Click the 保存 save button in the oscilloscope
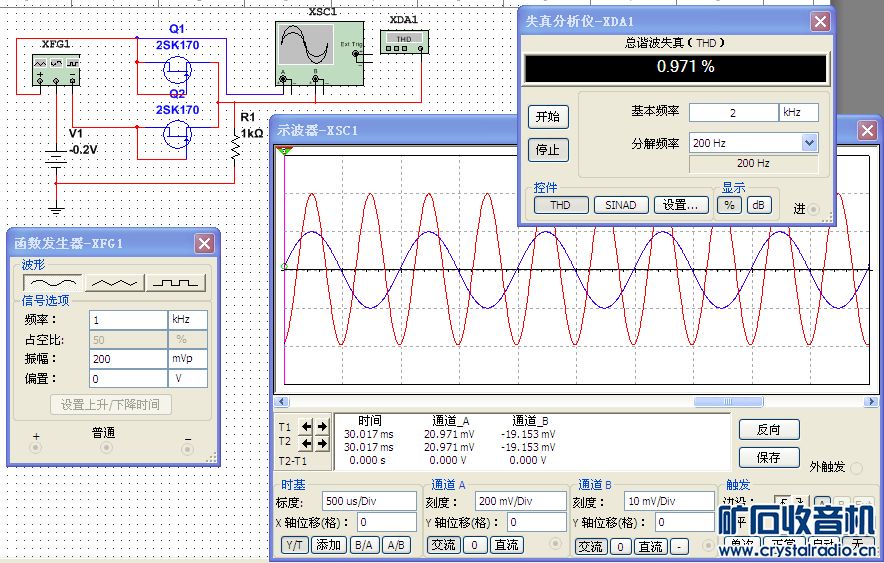Screen dimensions: 884x563 [768, 457]
